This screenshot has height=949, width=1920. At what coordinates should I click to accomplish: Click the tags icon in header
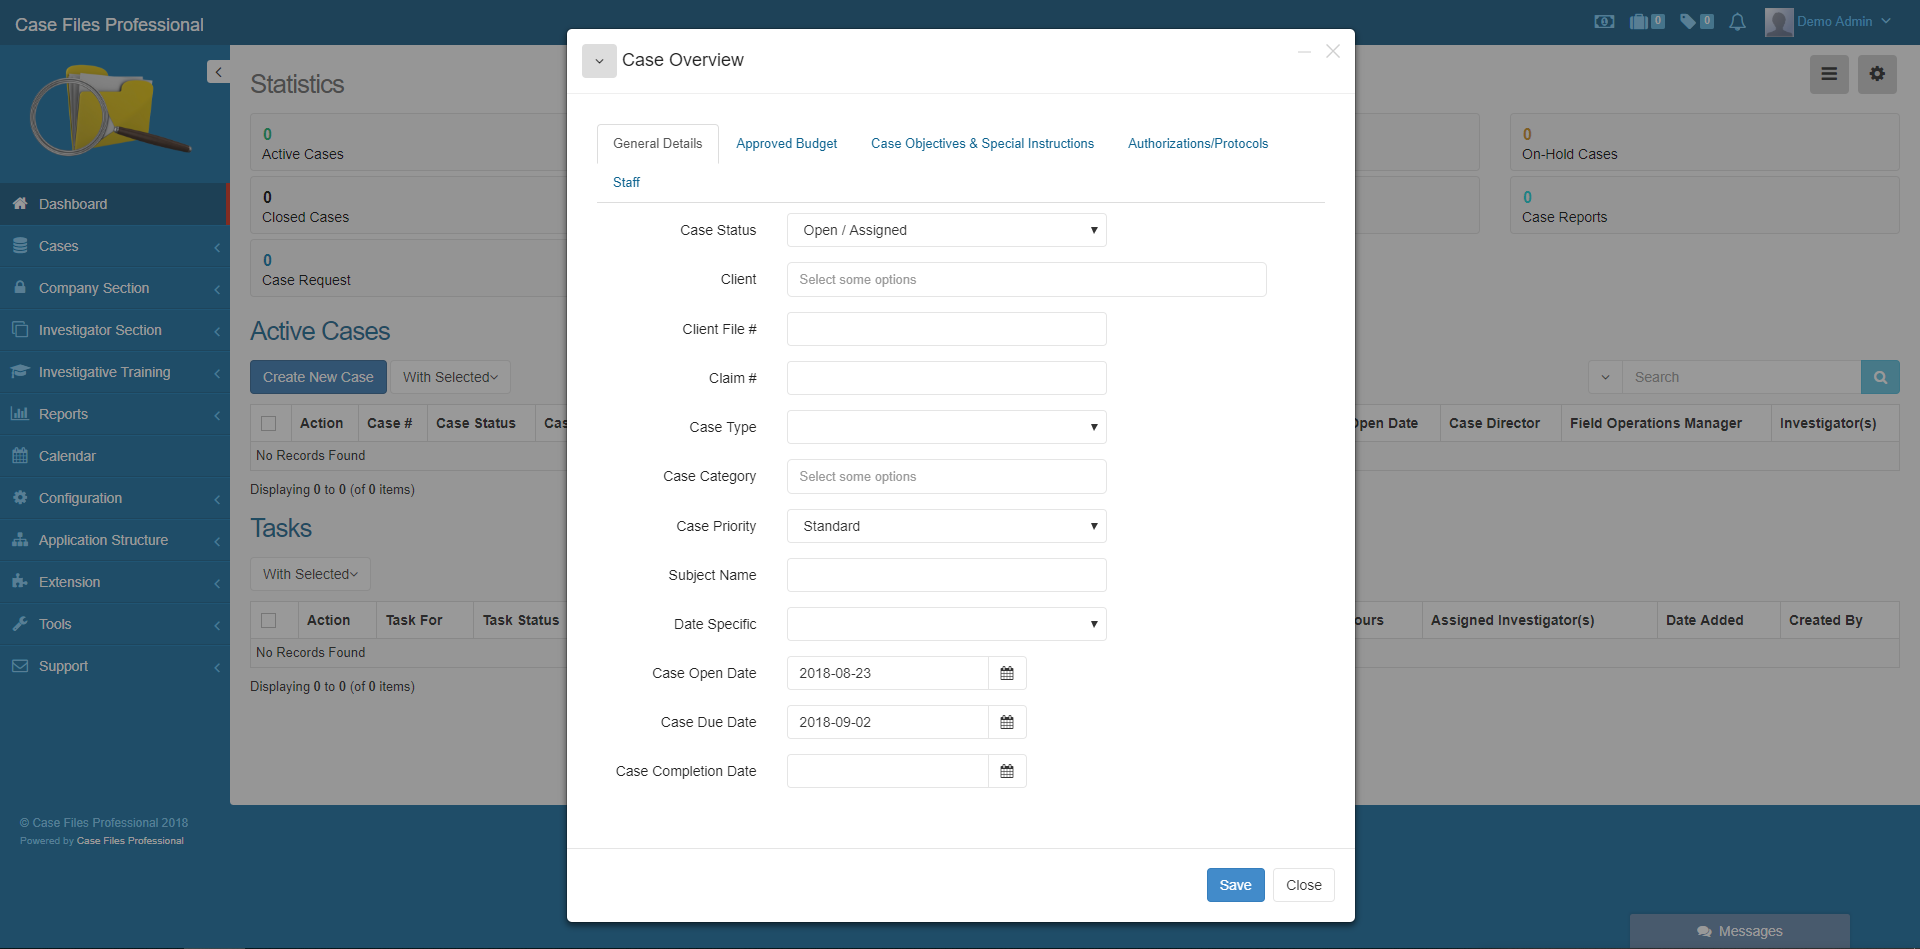(x=1688, y=21)
